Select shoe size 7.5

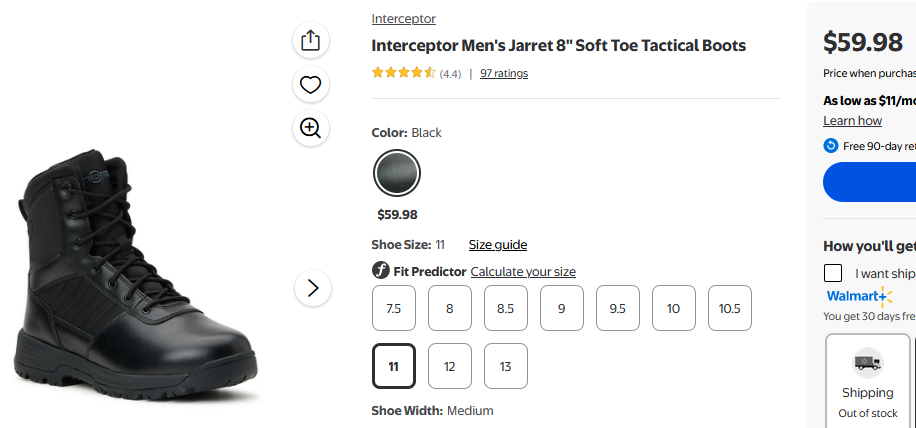pyautogui.click(x=394, y=308)
